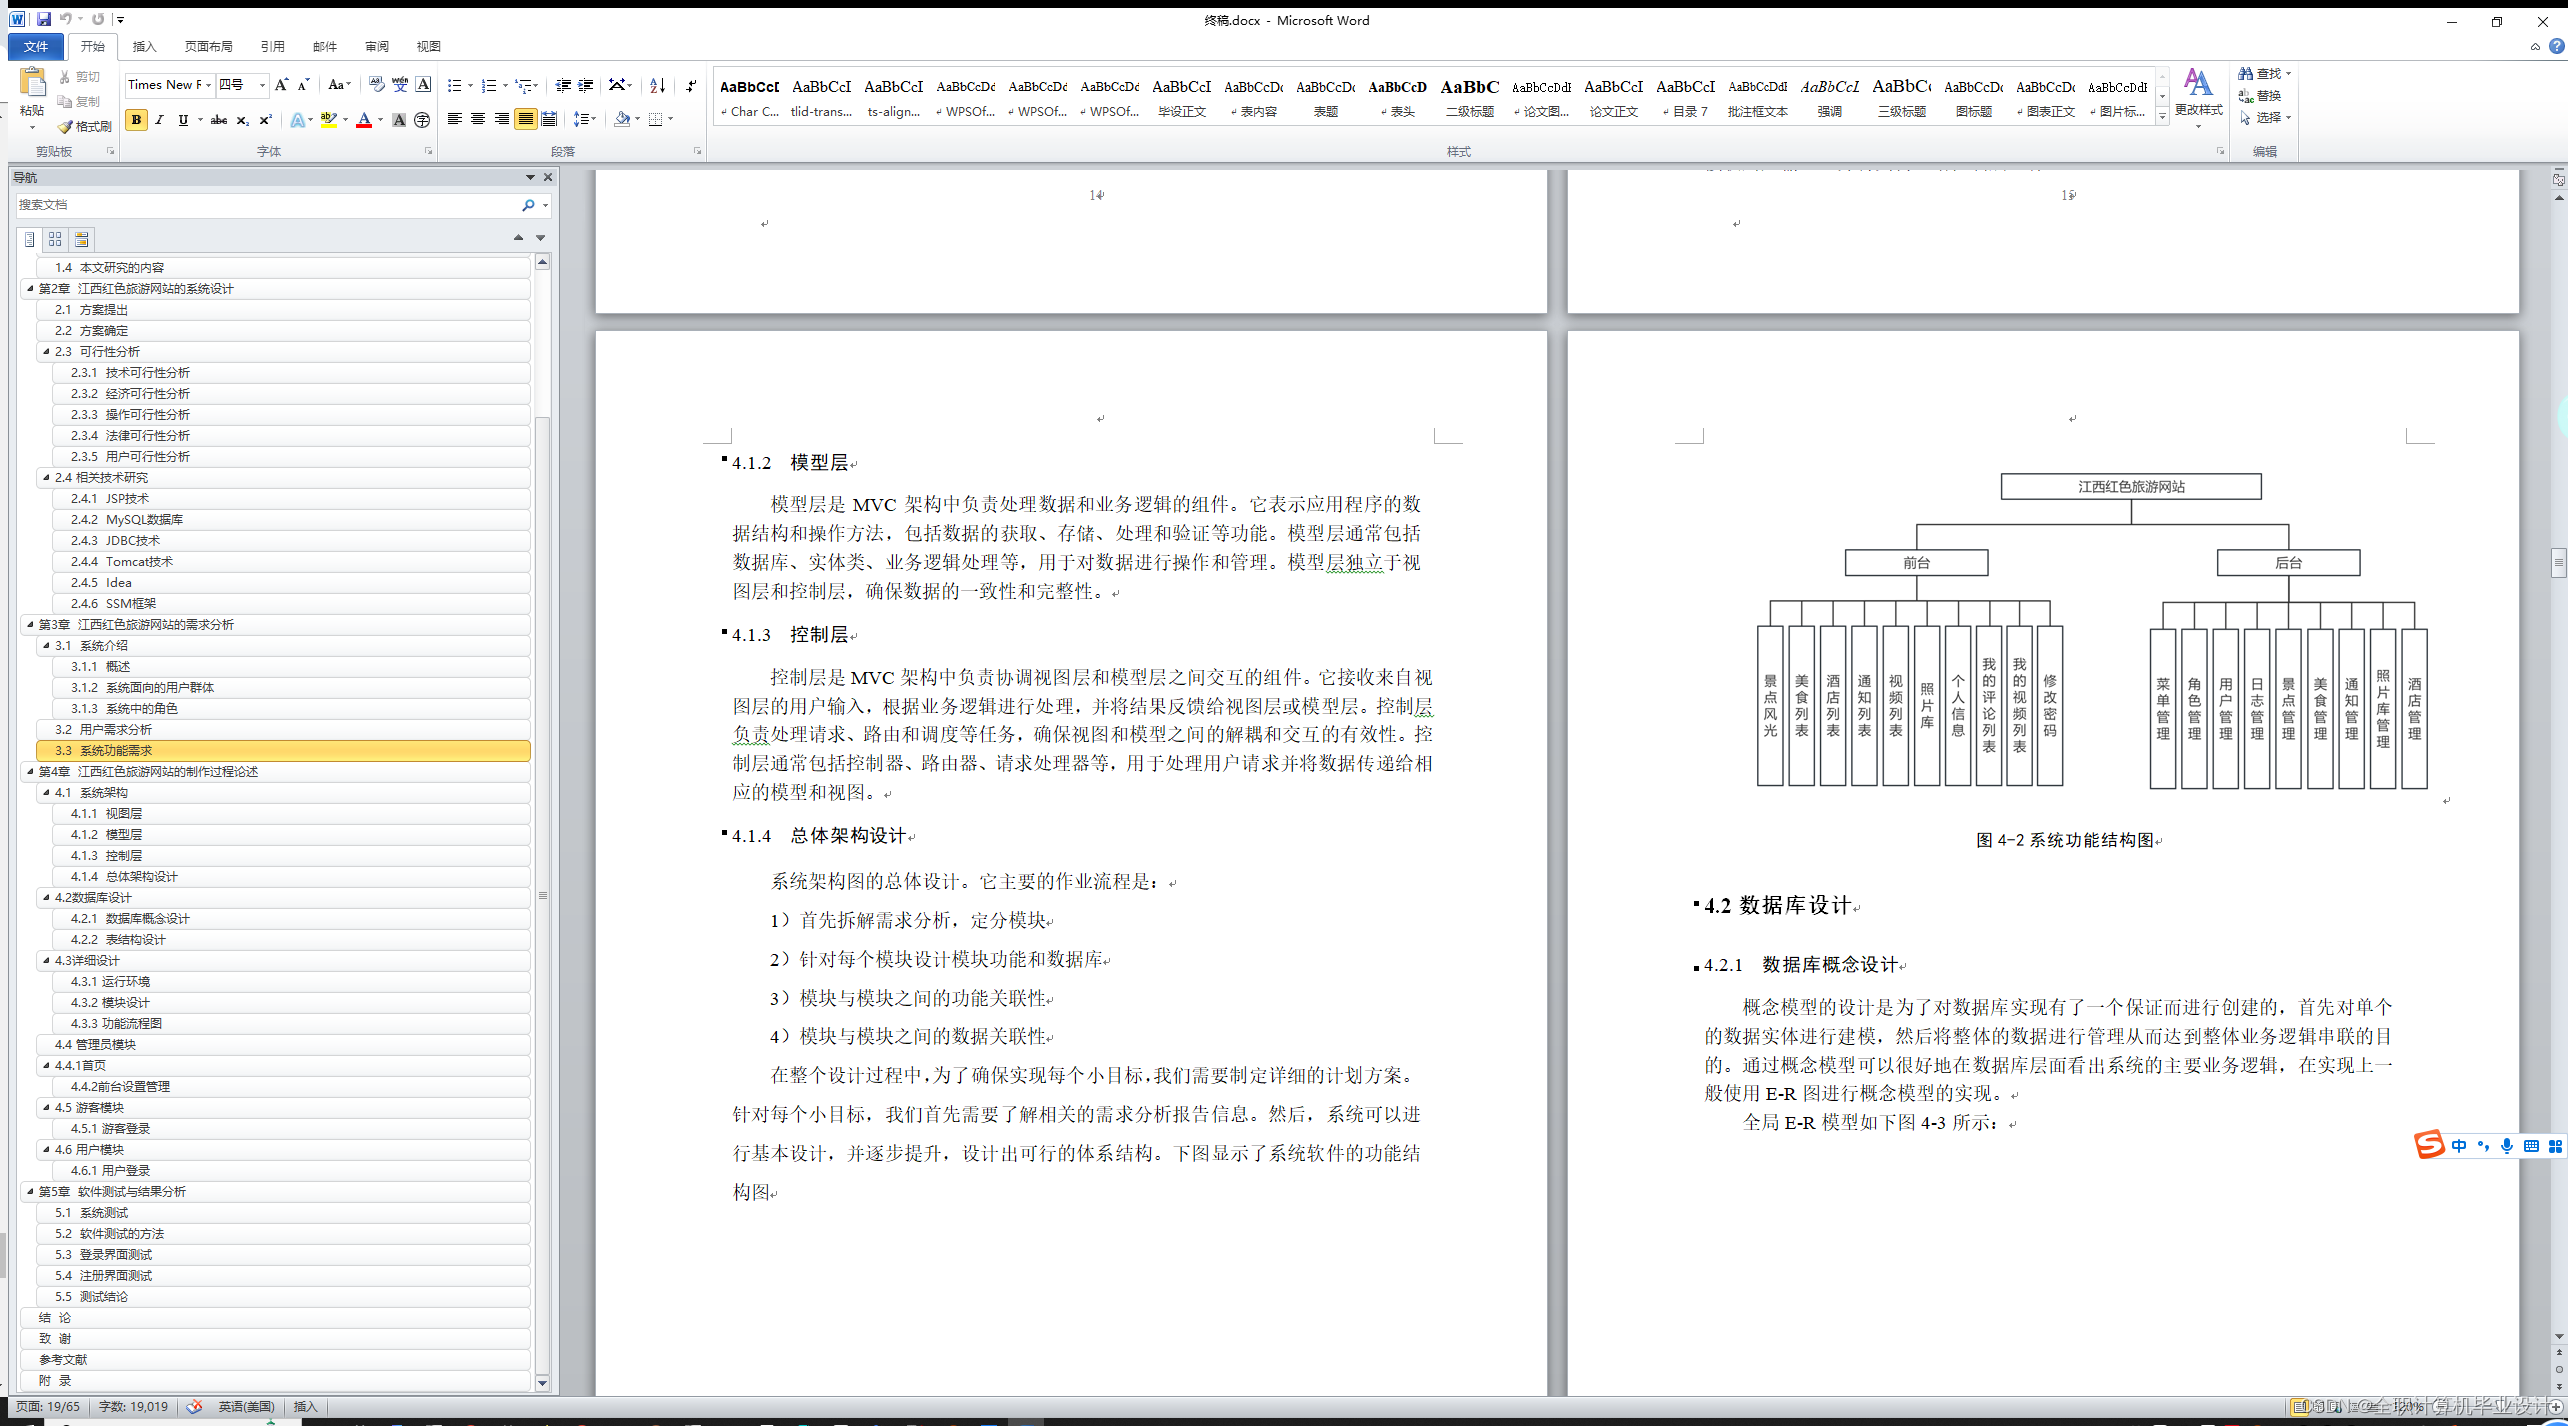Click the Increase Indent icon
Image resolution: width=2568 pixels, height=1426 pixels.
(586, 86)
